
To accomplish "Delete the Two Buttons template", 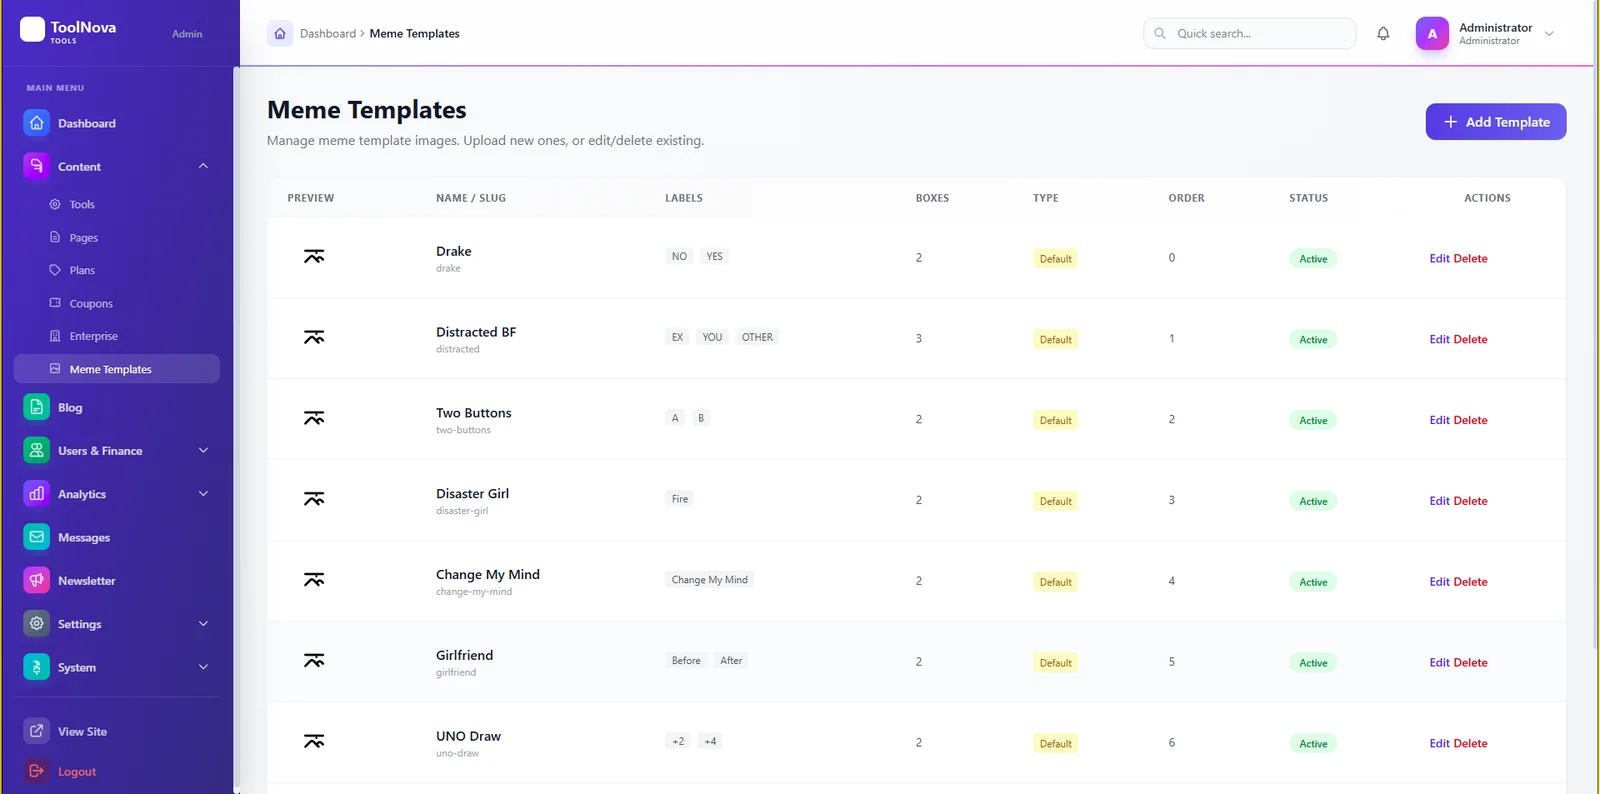I will [1470, 421].
